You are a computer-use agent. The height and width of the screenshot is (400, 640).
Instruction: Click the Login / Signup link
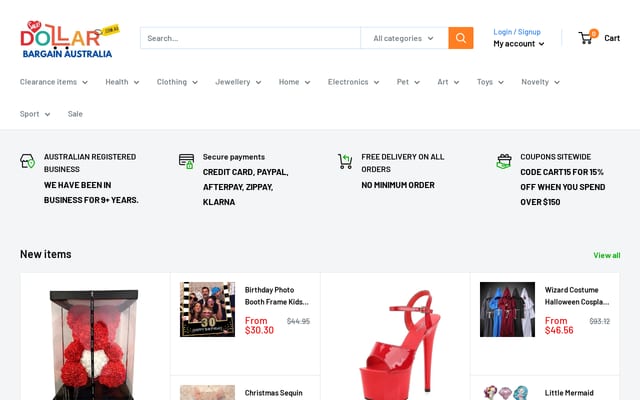point(517,32)
